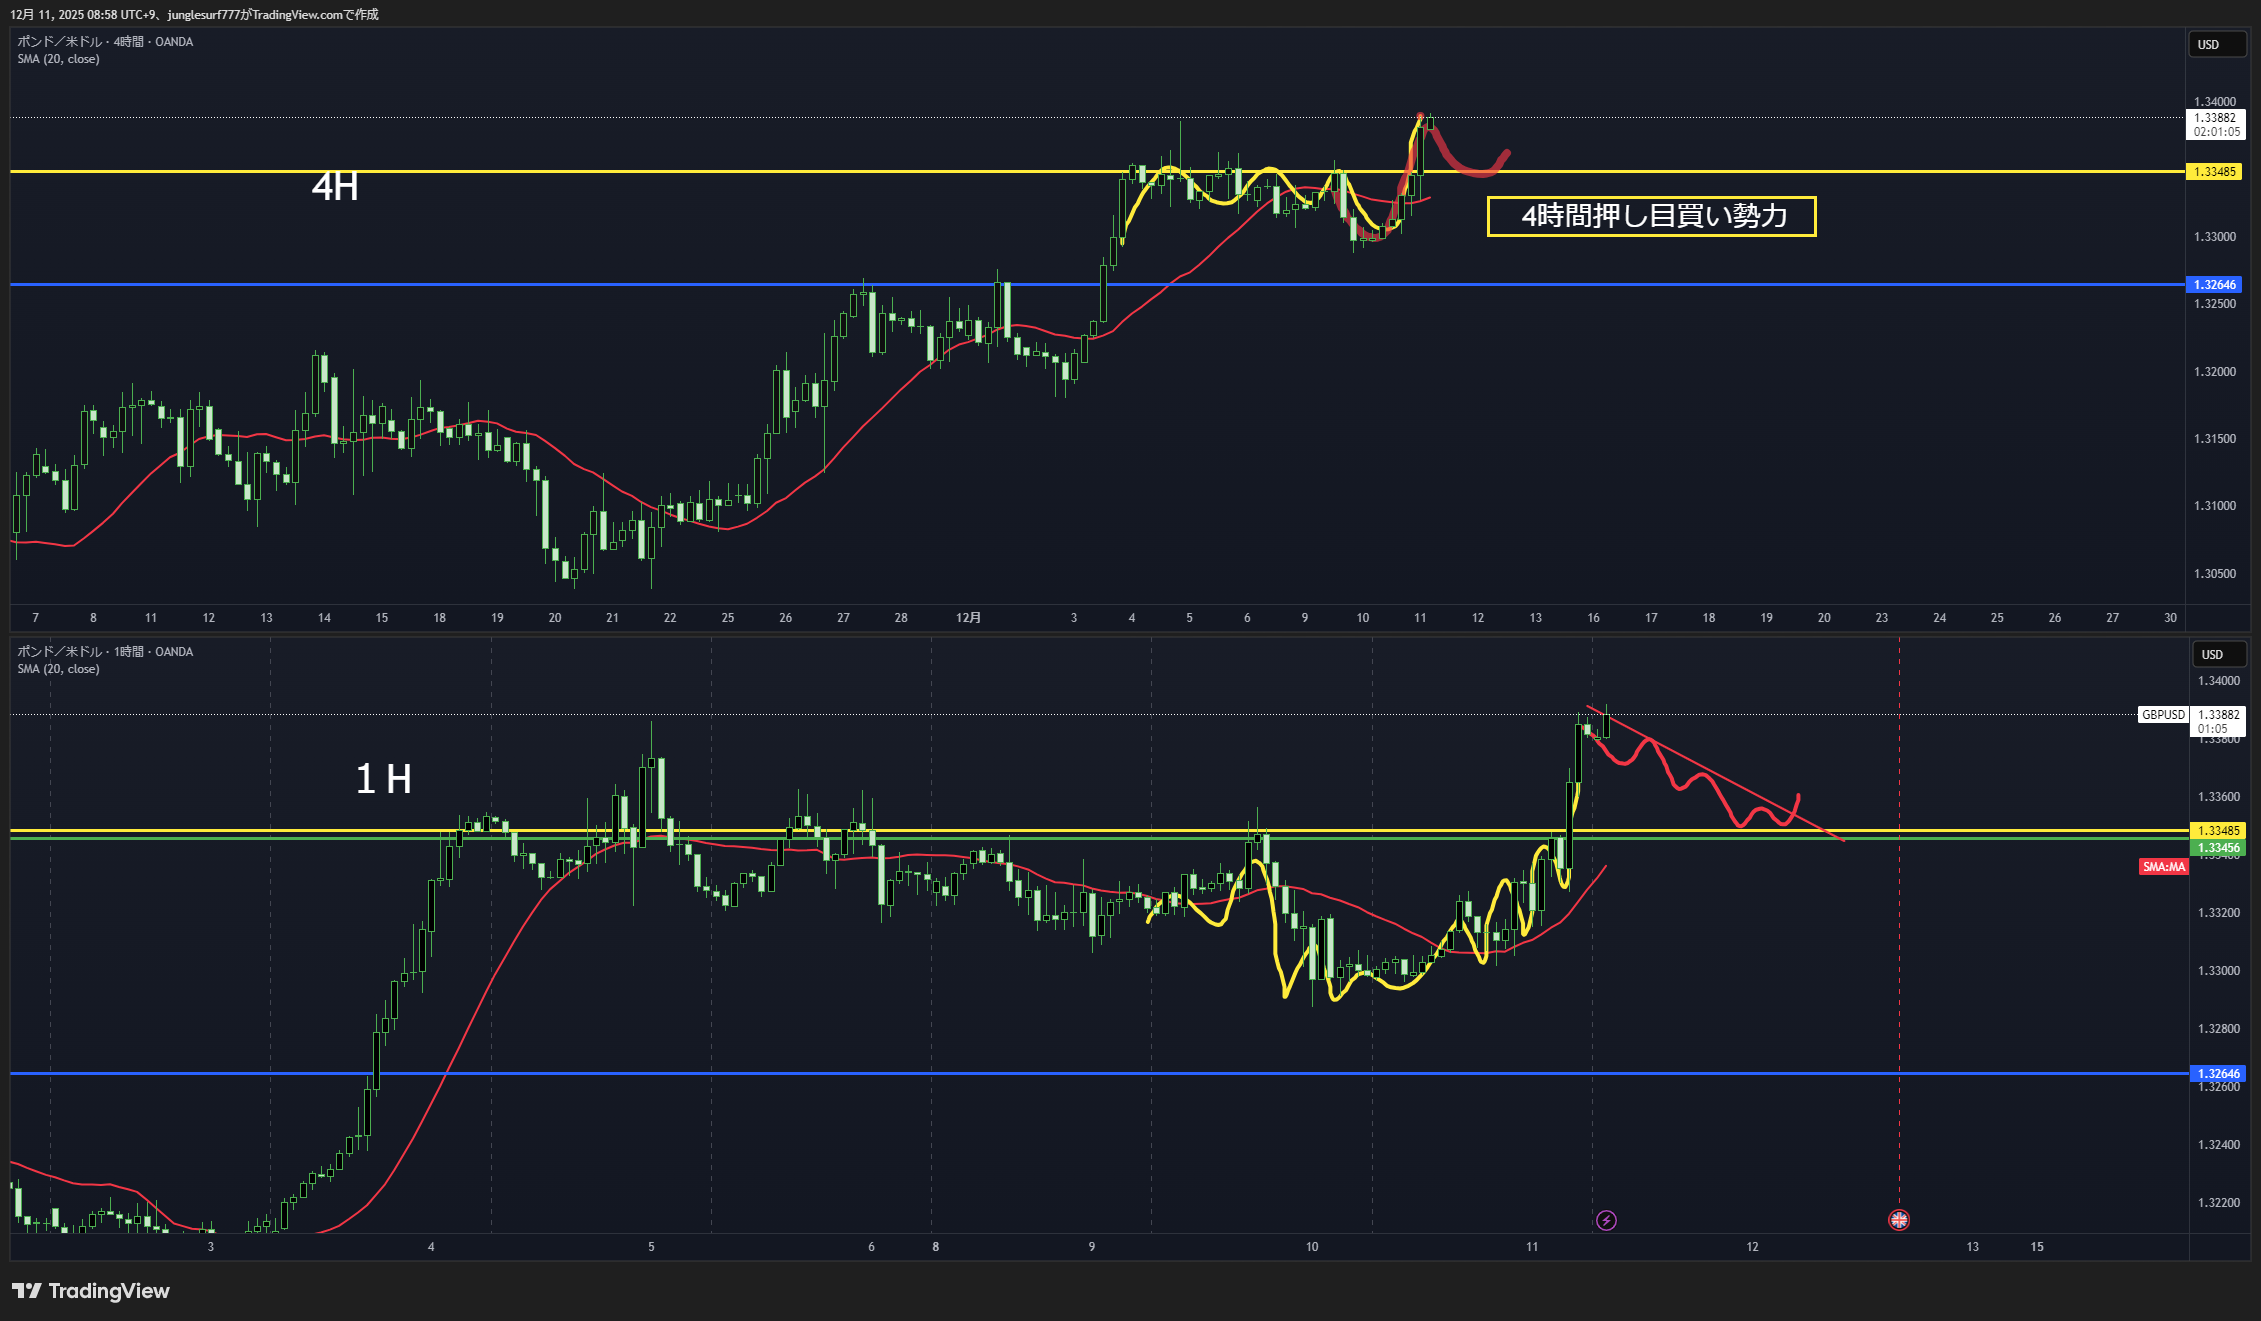Select the 1 H text label on lower chart
This screenshot has height=1321, width=2261.
[383, 779]
